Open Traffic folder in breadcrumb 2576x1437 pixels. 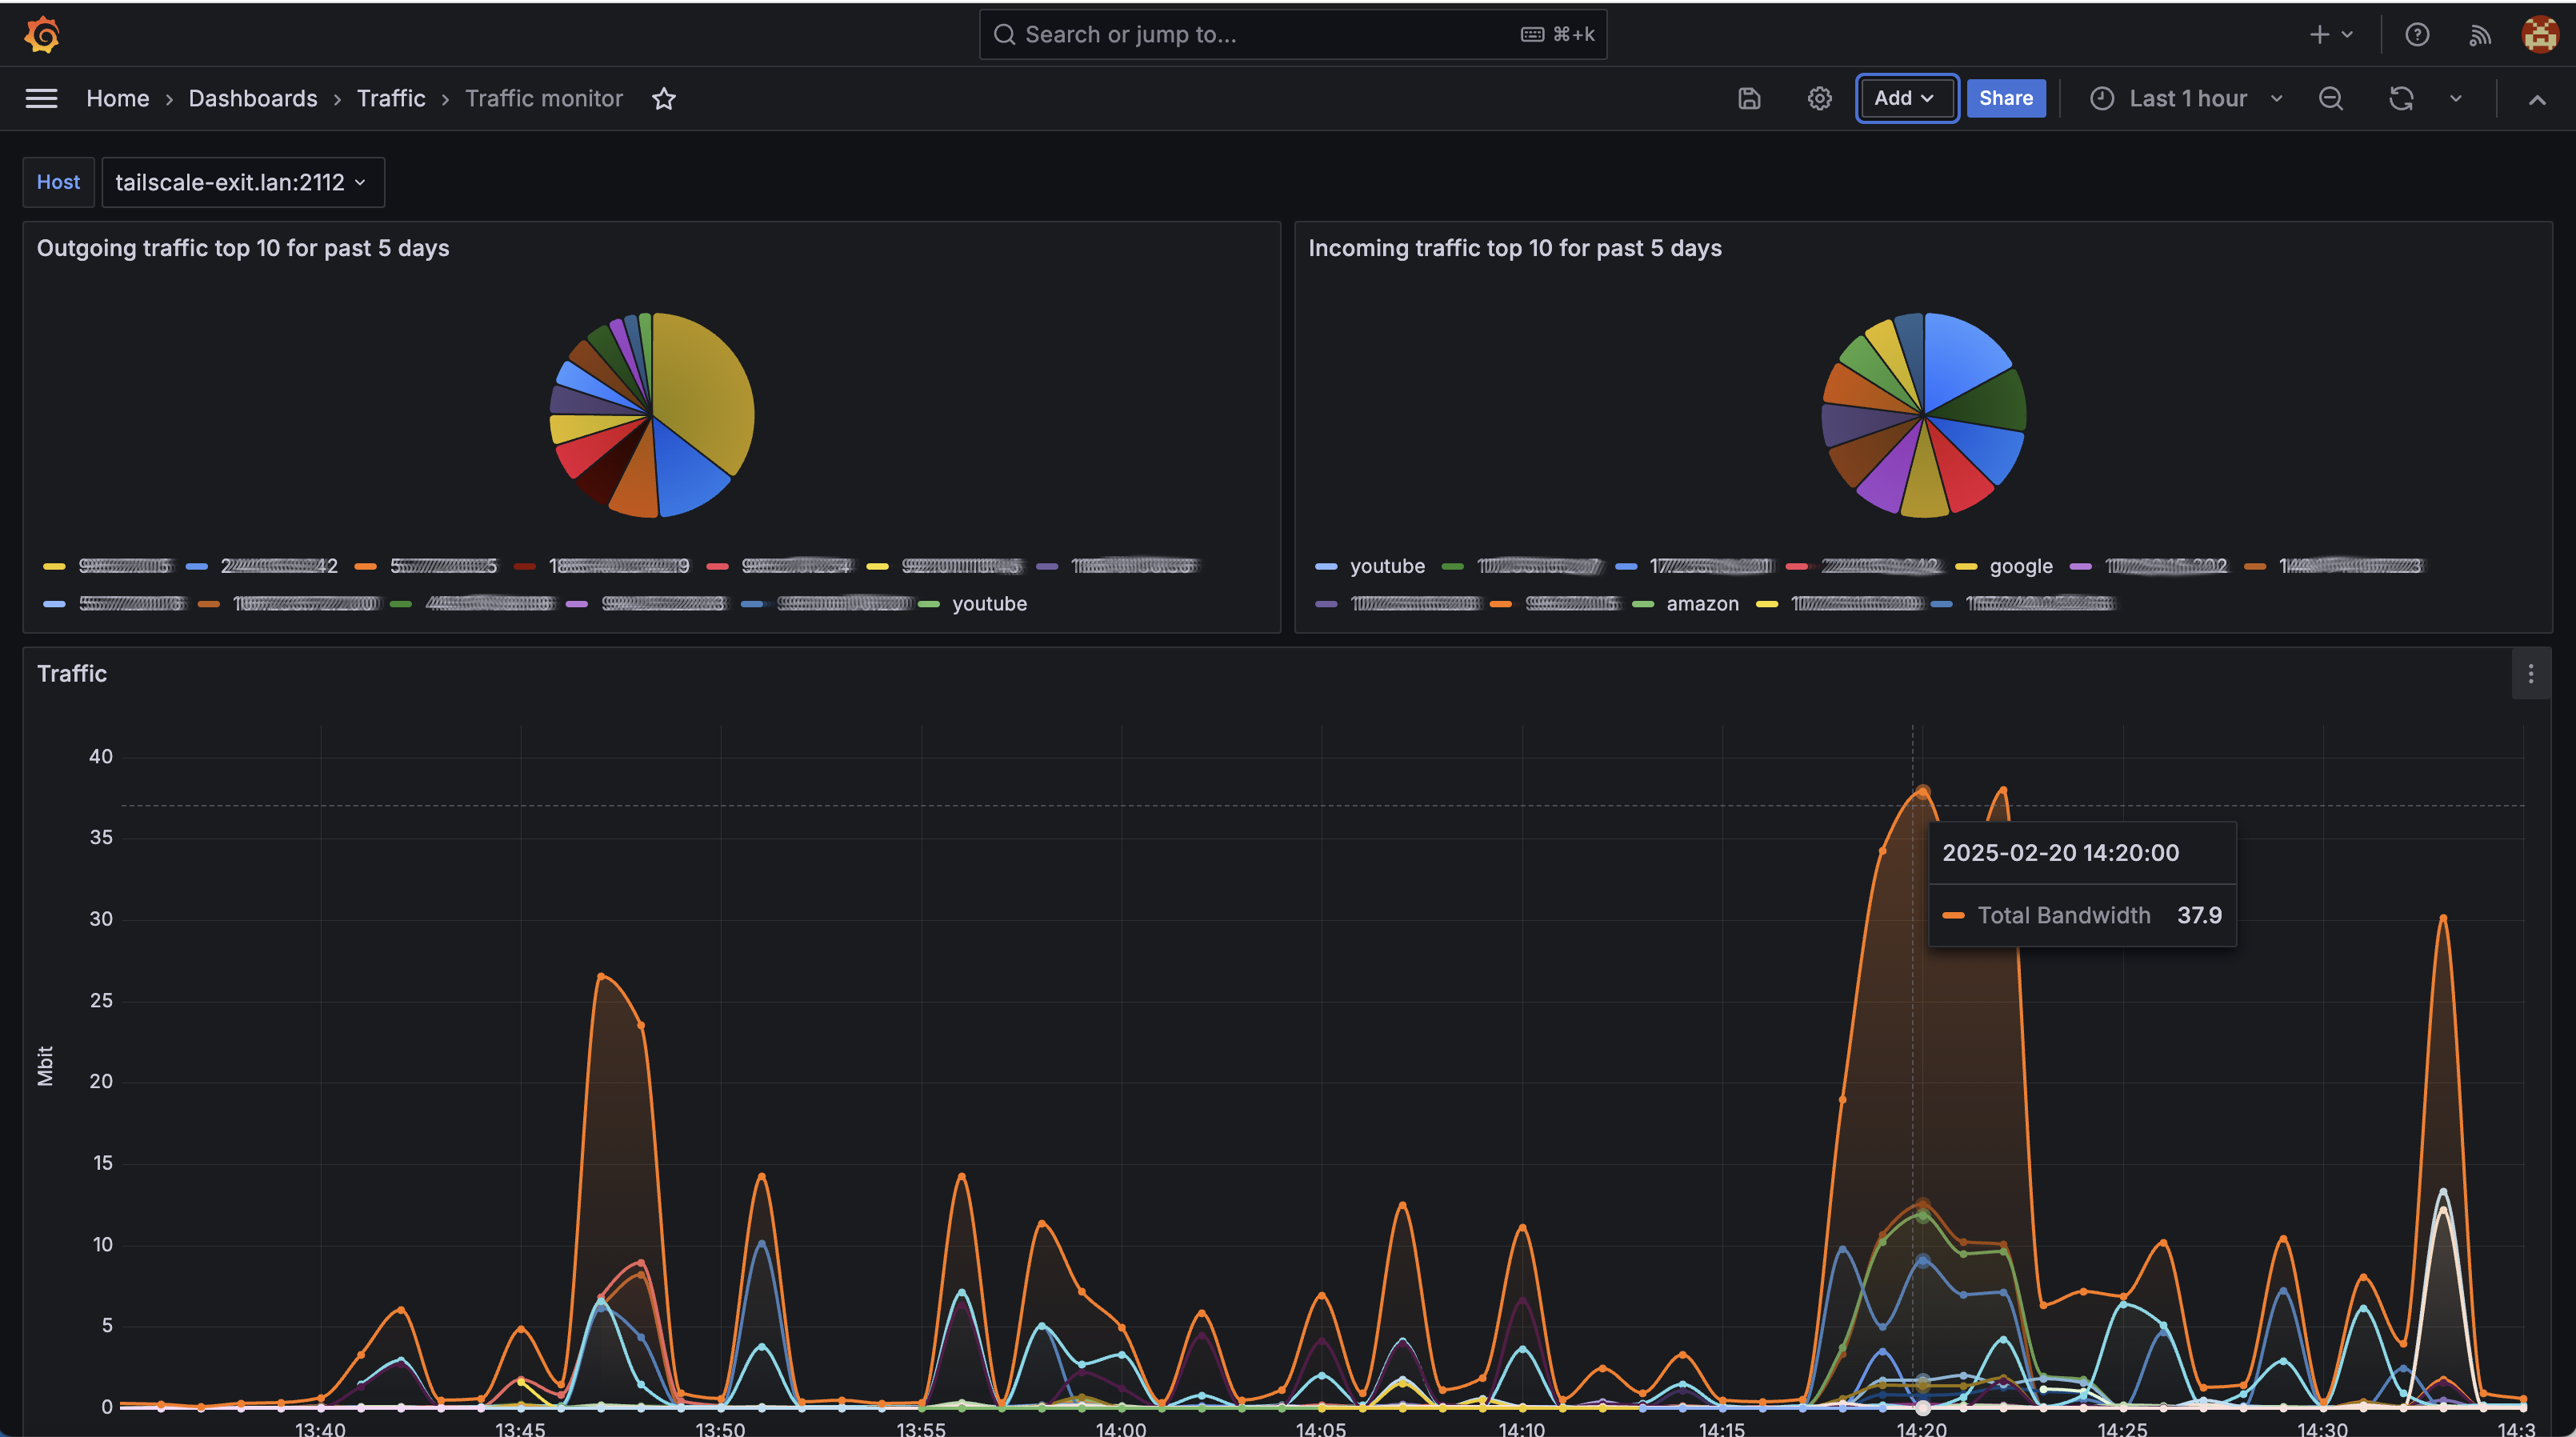391,98
